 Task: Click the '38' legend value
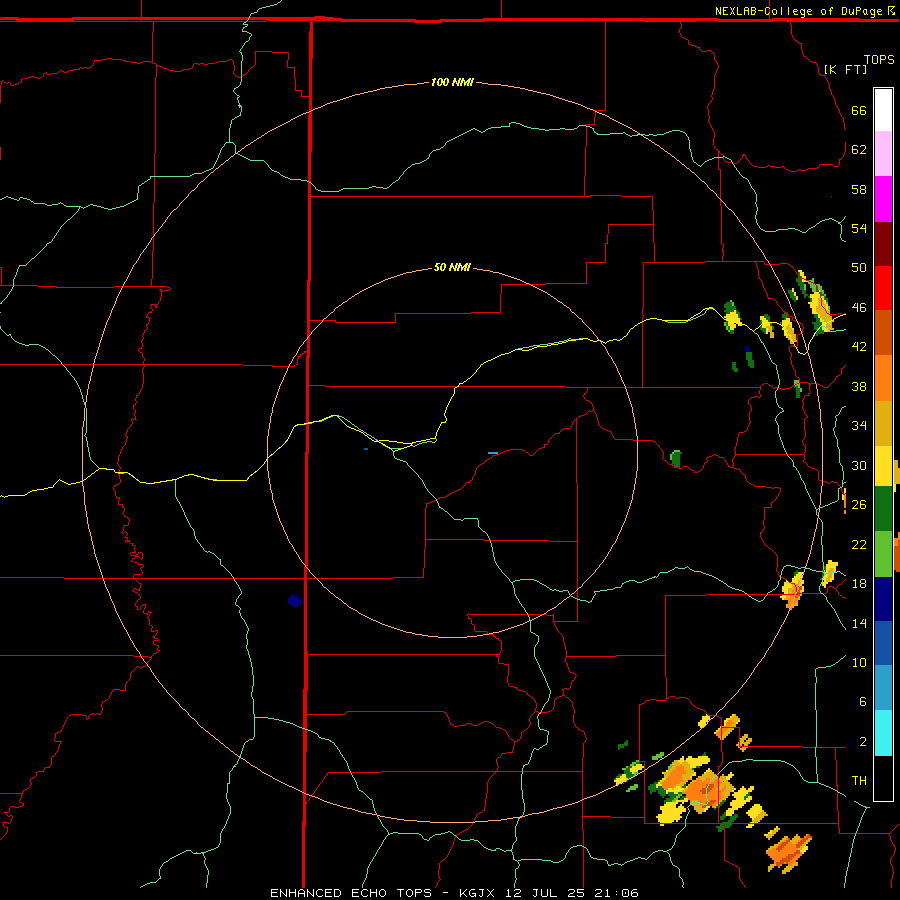[x=859, y=386]
